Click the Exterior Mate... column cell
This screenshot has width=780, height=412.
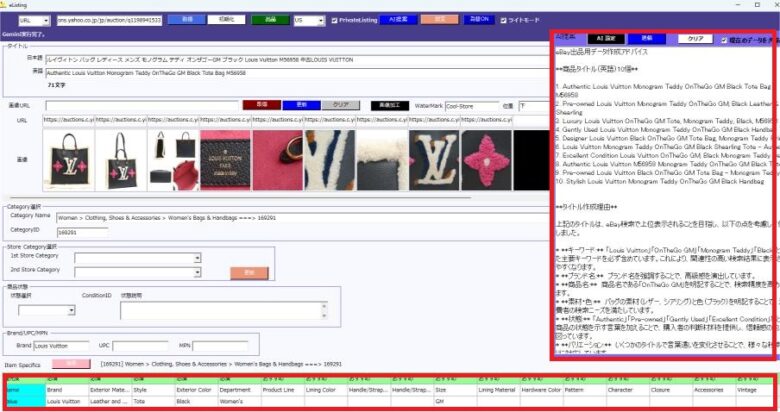[110, 390]
